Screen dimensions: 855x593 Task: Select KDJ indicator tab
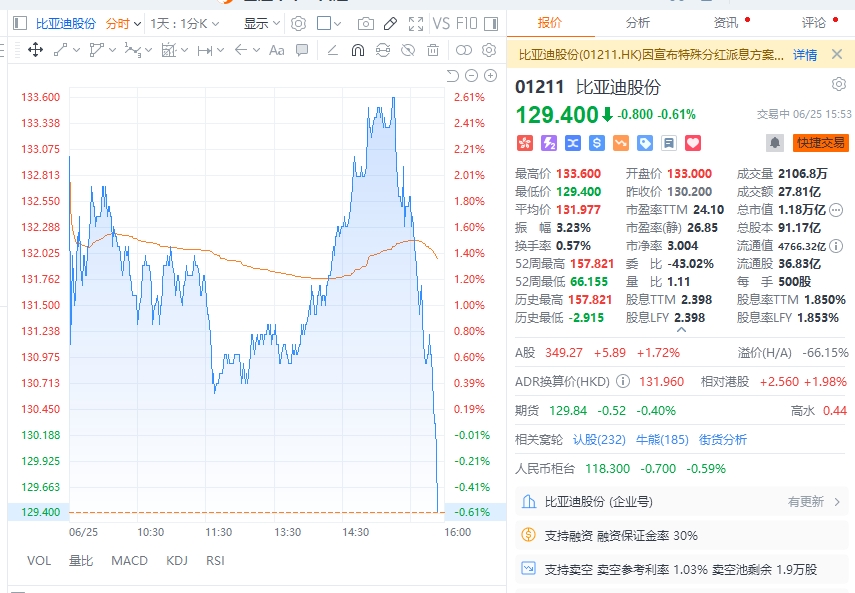177,560
